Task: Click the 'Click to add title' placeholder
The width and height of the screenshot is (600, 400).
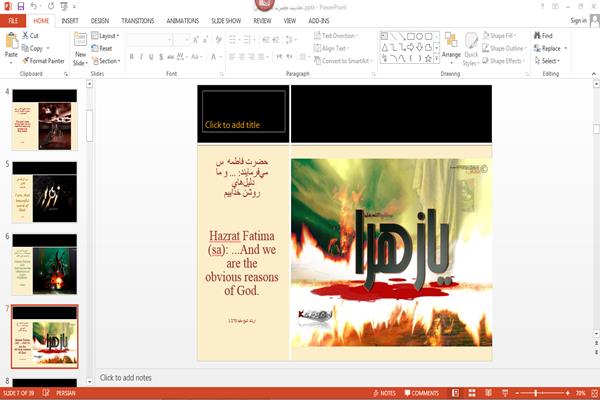Action: [x=244, y=112]
